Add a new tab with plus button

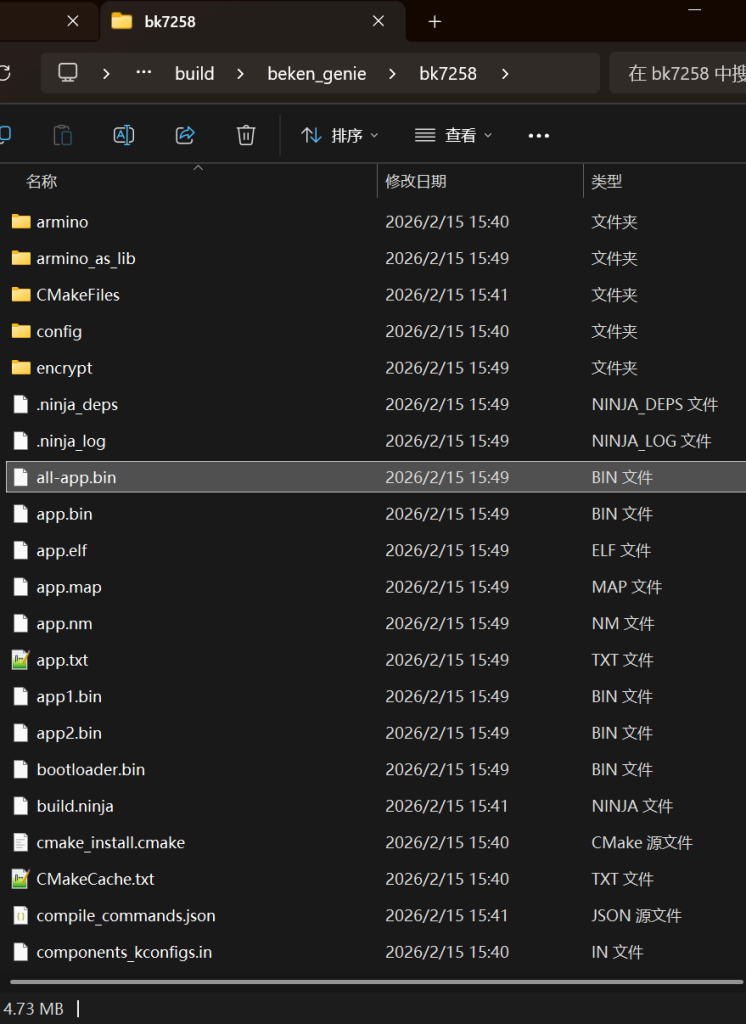[x=434, y=22]
